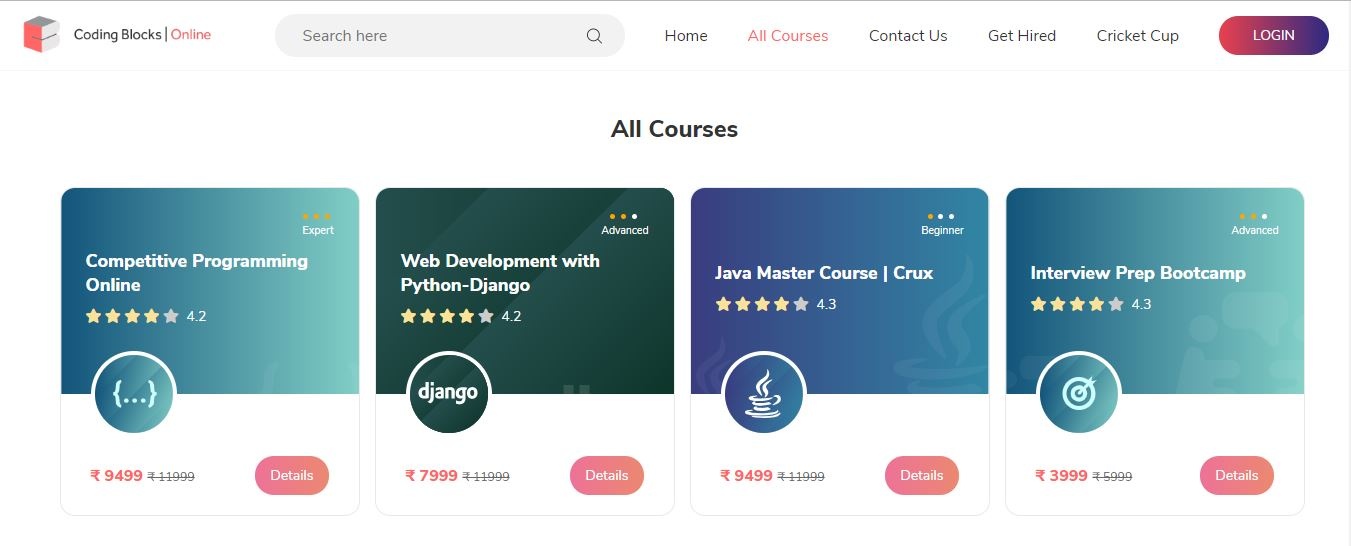This screenshot has height=546, width=1351.
Task: Click the curly braces Competitive Programming icon
Action: (x=134, y=394)
